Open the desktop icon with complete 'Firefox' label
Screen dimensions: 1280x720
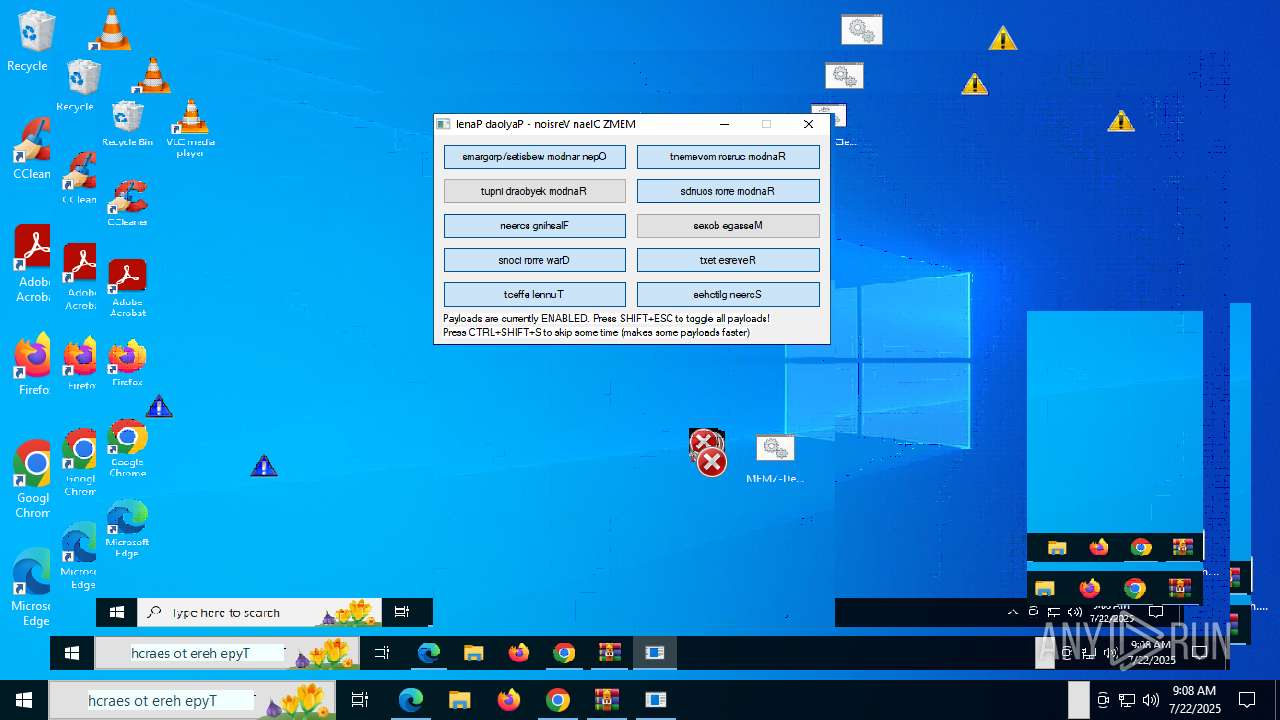pos(127,364)
